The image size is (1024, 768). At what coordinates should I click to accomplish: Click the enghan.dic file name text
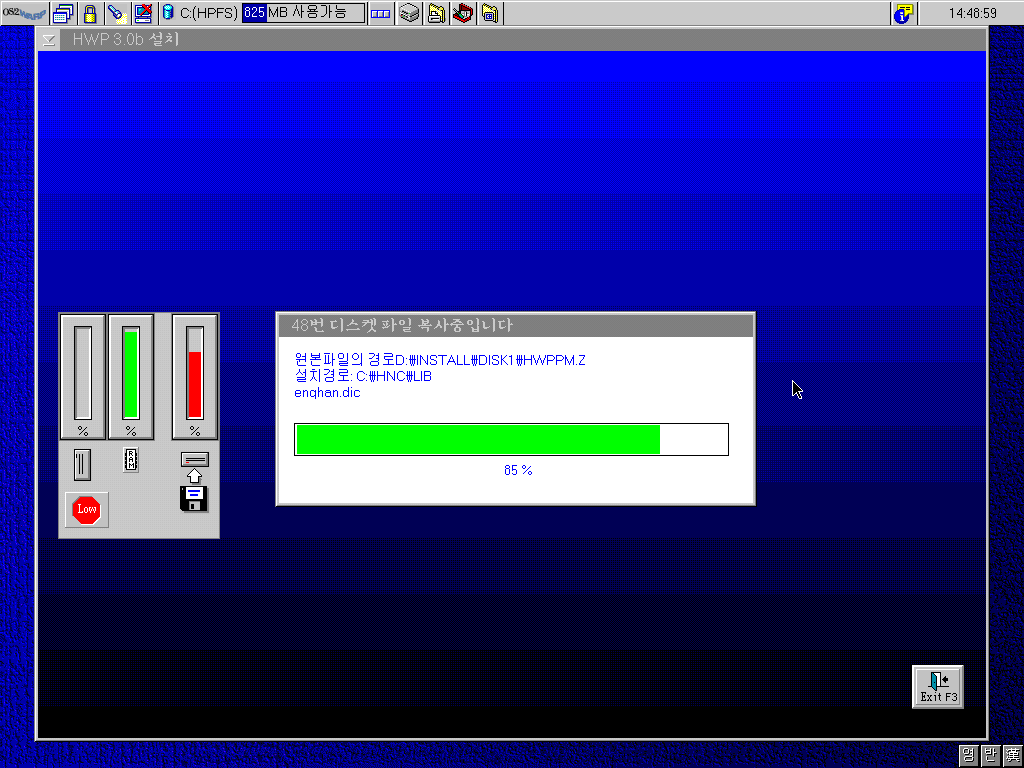327,392
